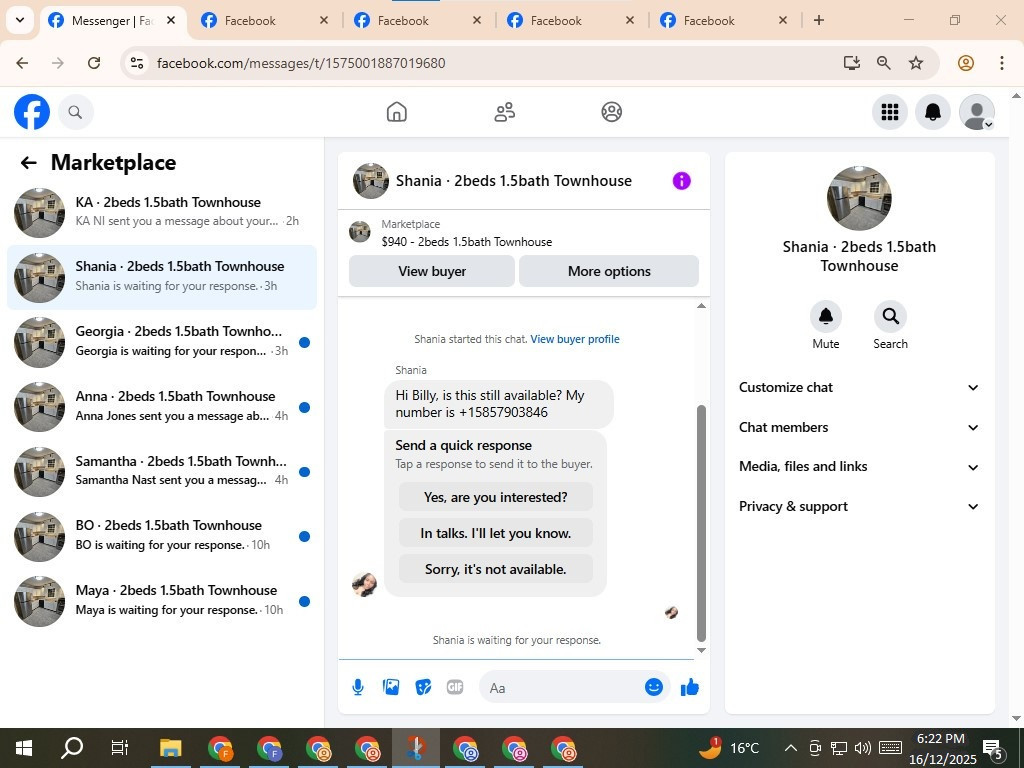
Task: Expand Media, files and links section
Action: click(859, 467)
